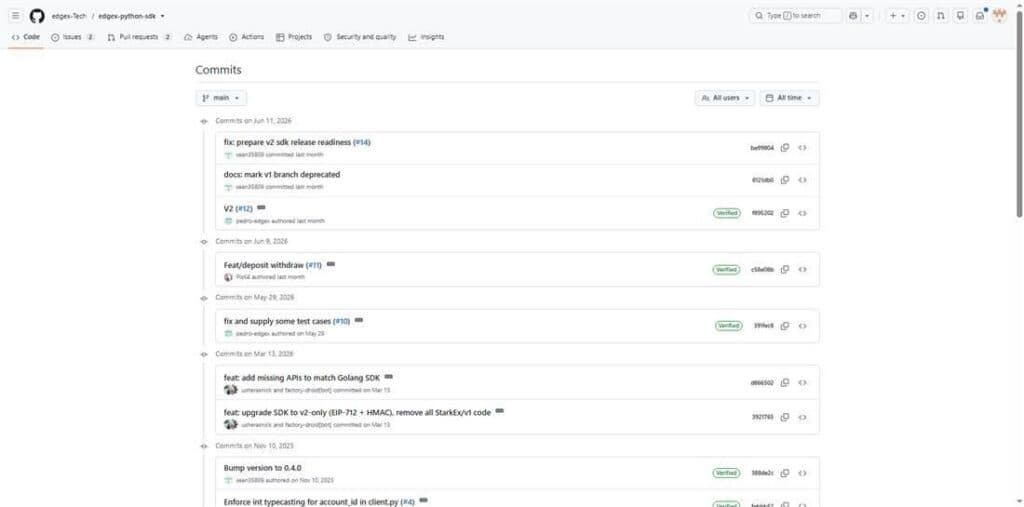Expand 'Feat/deposit withdraw' commit description ellipsis
The image size is (1024, 507).
pos(331,265)
